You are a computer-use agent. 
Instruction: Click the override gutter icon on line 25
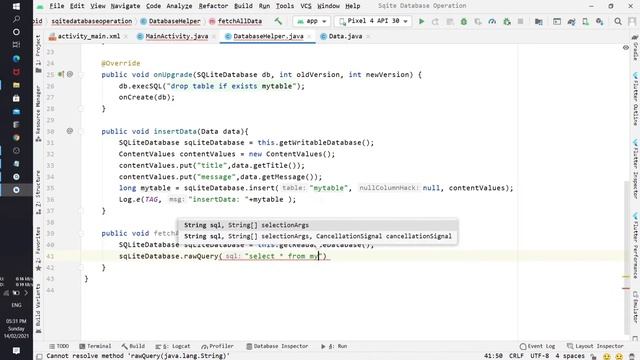tap(61, 74)
